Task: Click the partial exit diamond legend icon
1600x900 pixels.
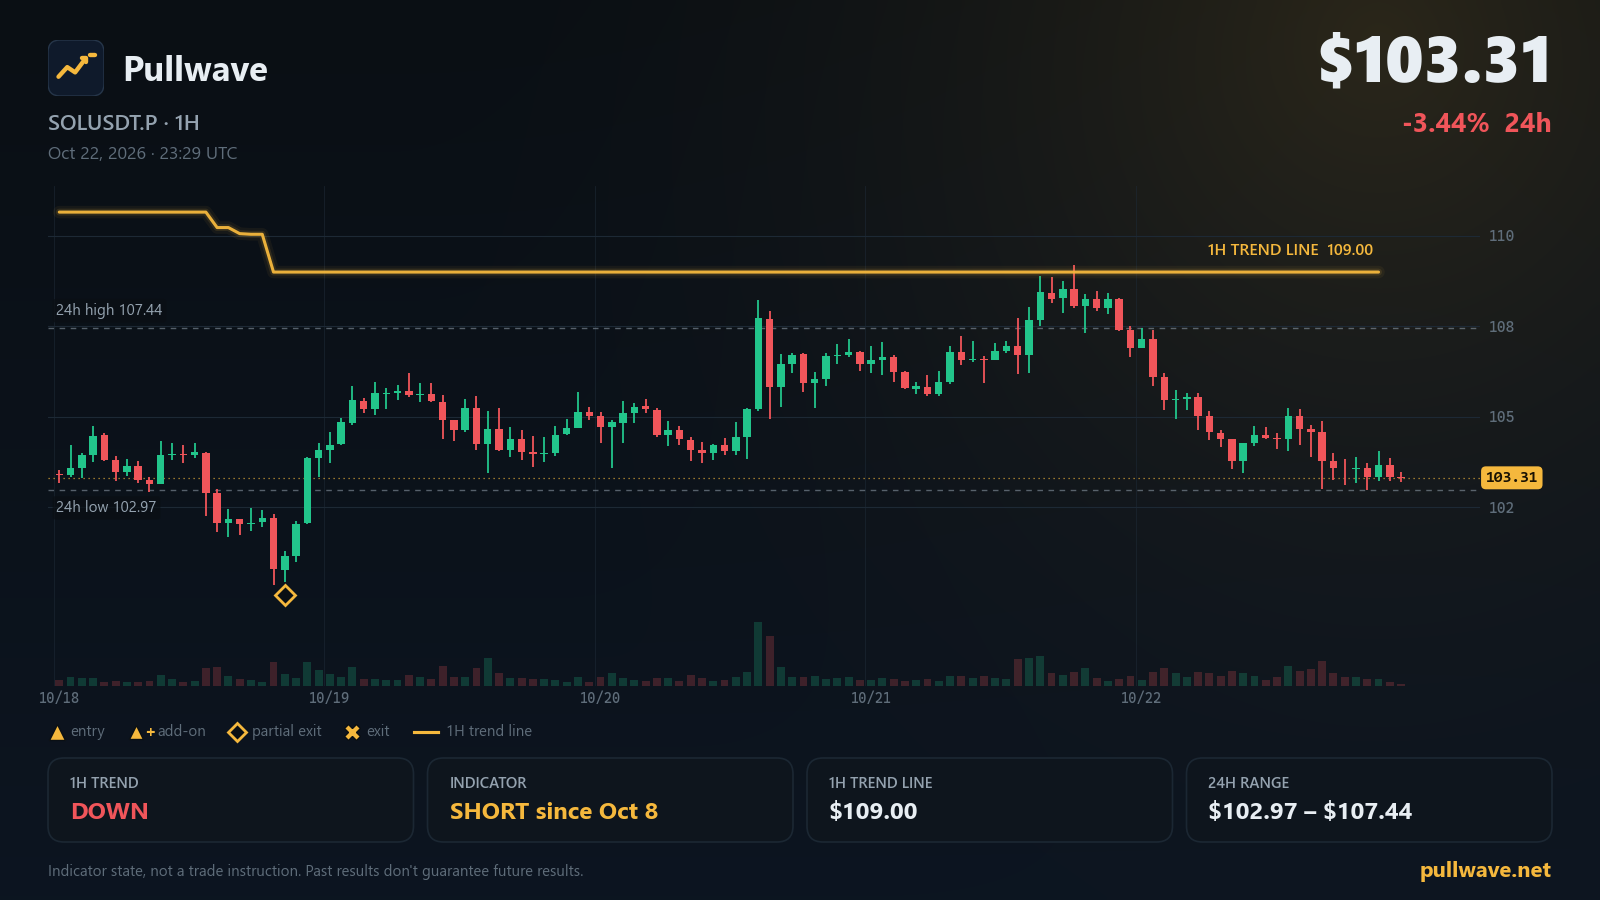Action: tap(237, 733)
